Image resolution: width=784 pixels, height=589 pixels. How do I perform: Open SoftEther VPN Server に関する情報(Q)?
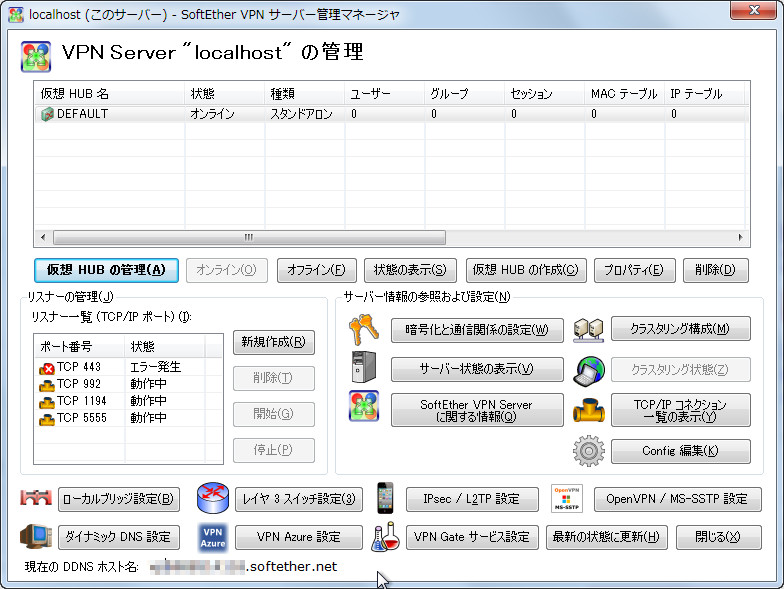pyautogui.click(x=477, y=410)
